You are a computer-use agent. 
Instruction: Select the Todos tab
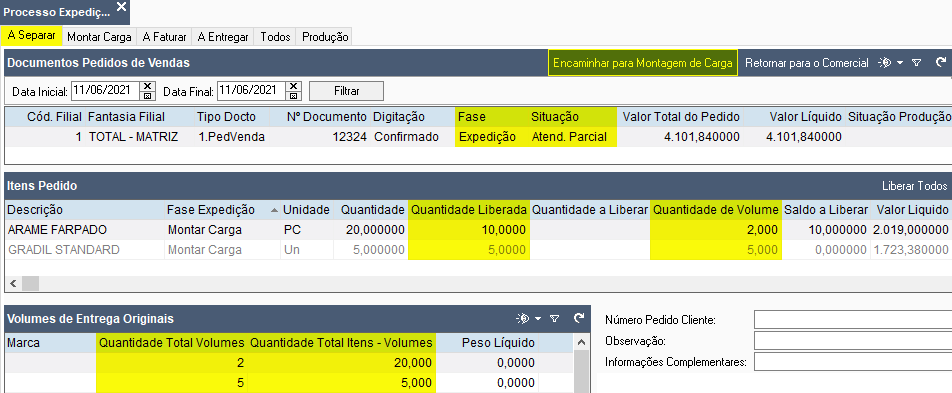275,36
